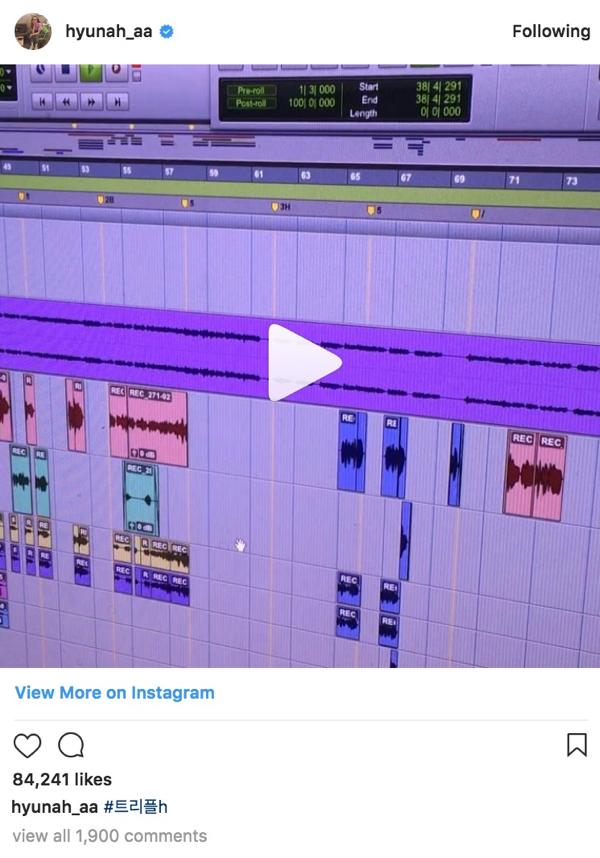The height and width of the screenshot is (858, 600).
Task: Open comments with the speech bubble icon
Action: pos(71,745)
